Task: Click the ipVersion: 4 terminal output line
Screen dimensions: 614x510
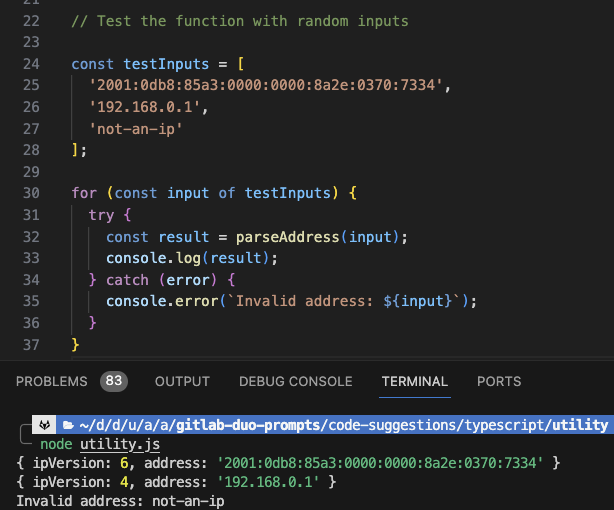Action: coord(176,482)
